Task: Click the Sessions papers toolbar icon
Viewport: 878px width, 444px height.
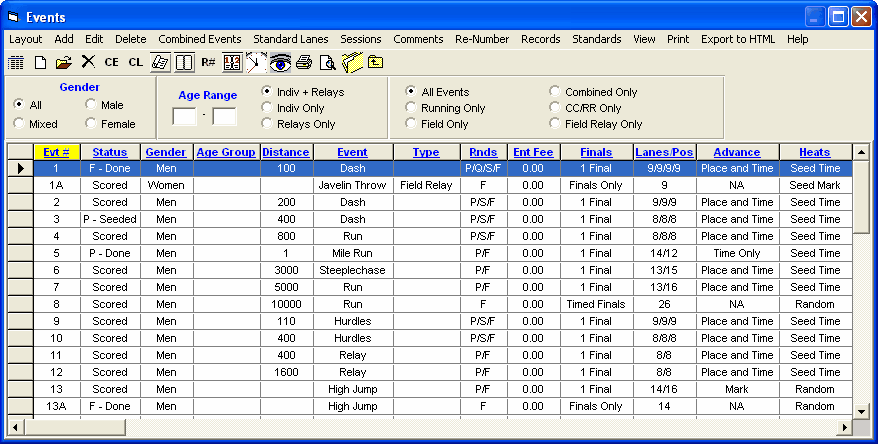Action: click(x=160, y=62)
